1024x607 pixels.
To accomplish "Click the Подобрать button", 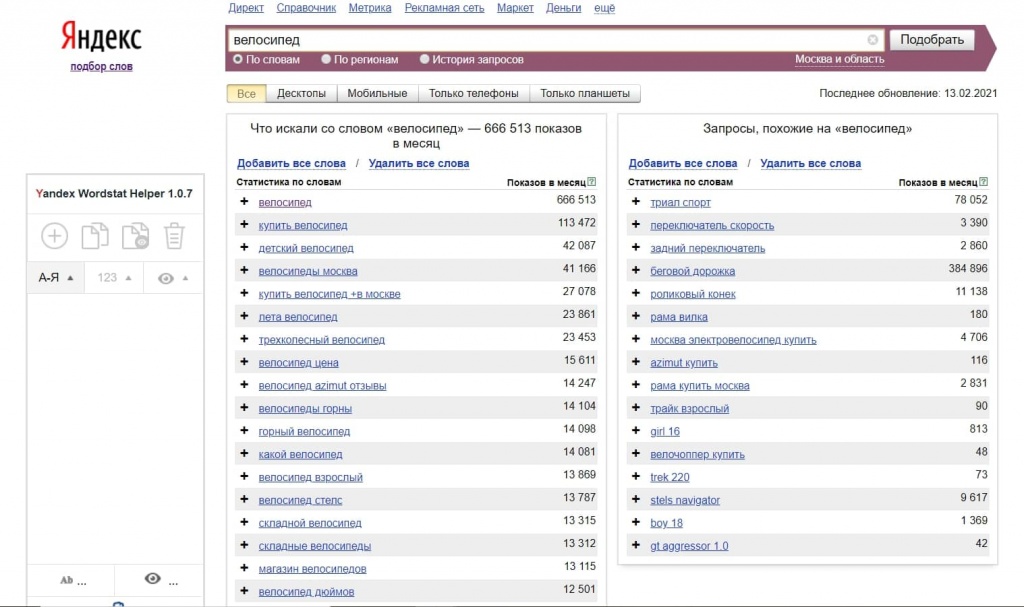I will coord(931,39).
